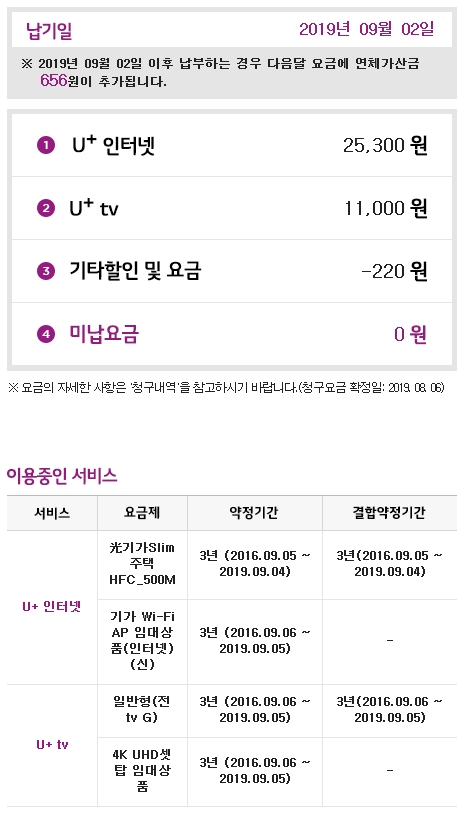Select the 기타할인 및 요금 row

(231, 271)
